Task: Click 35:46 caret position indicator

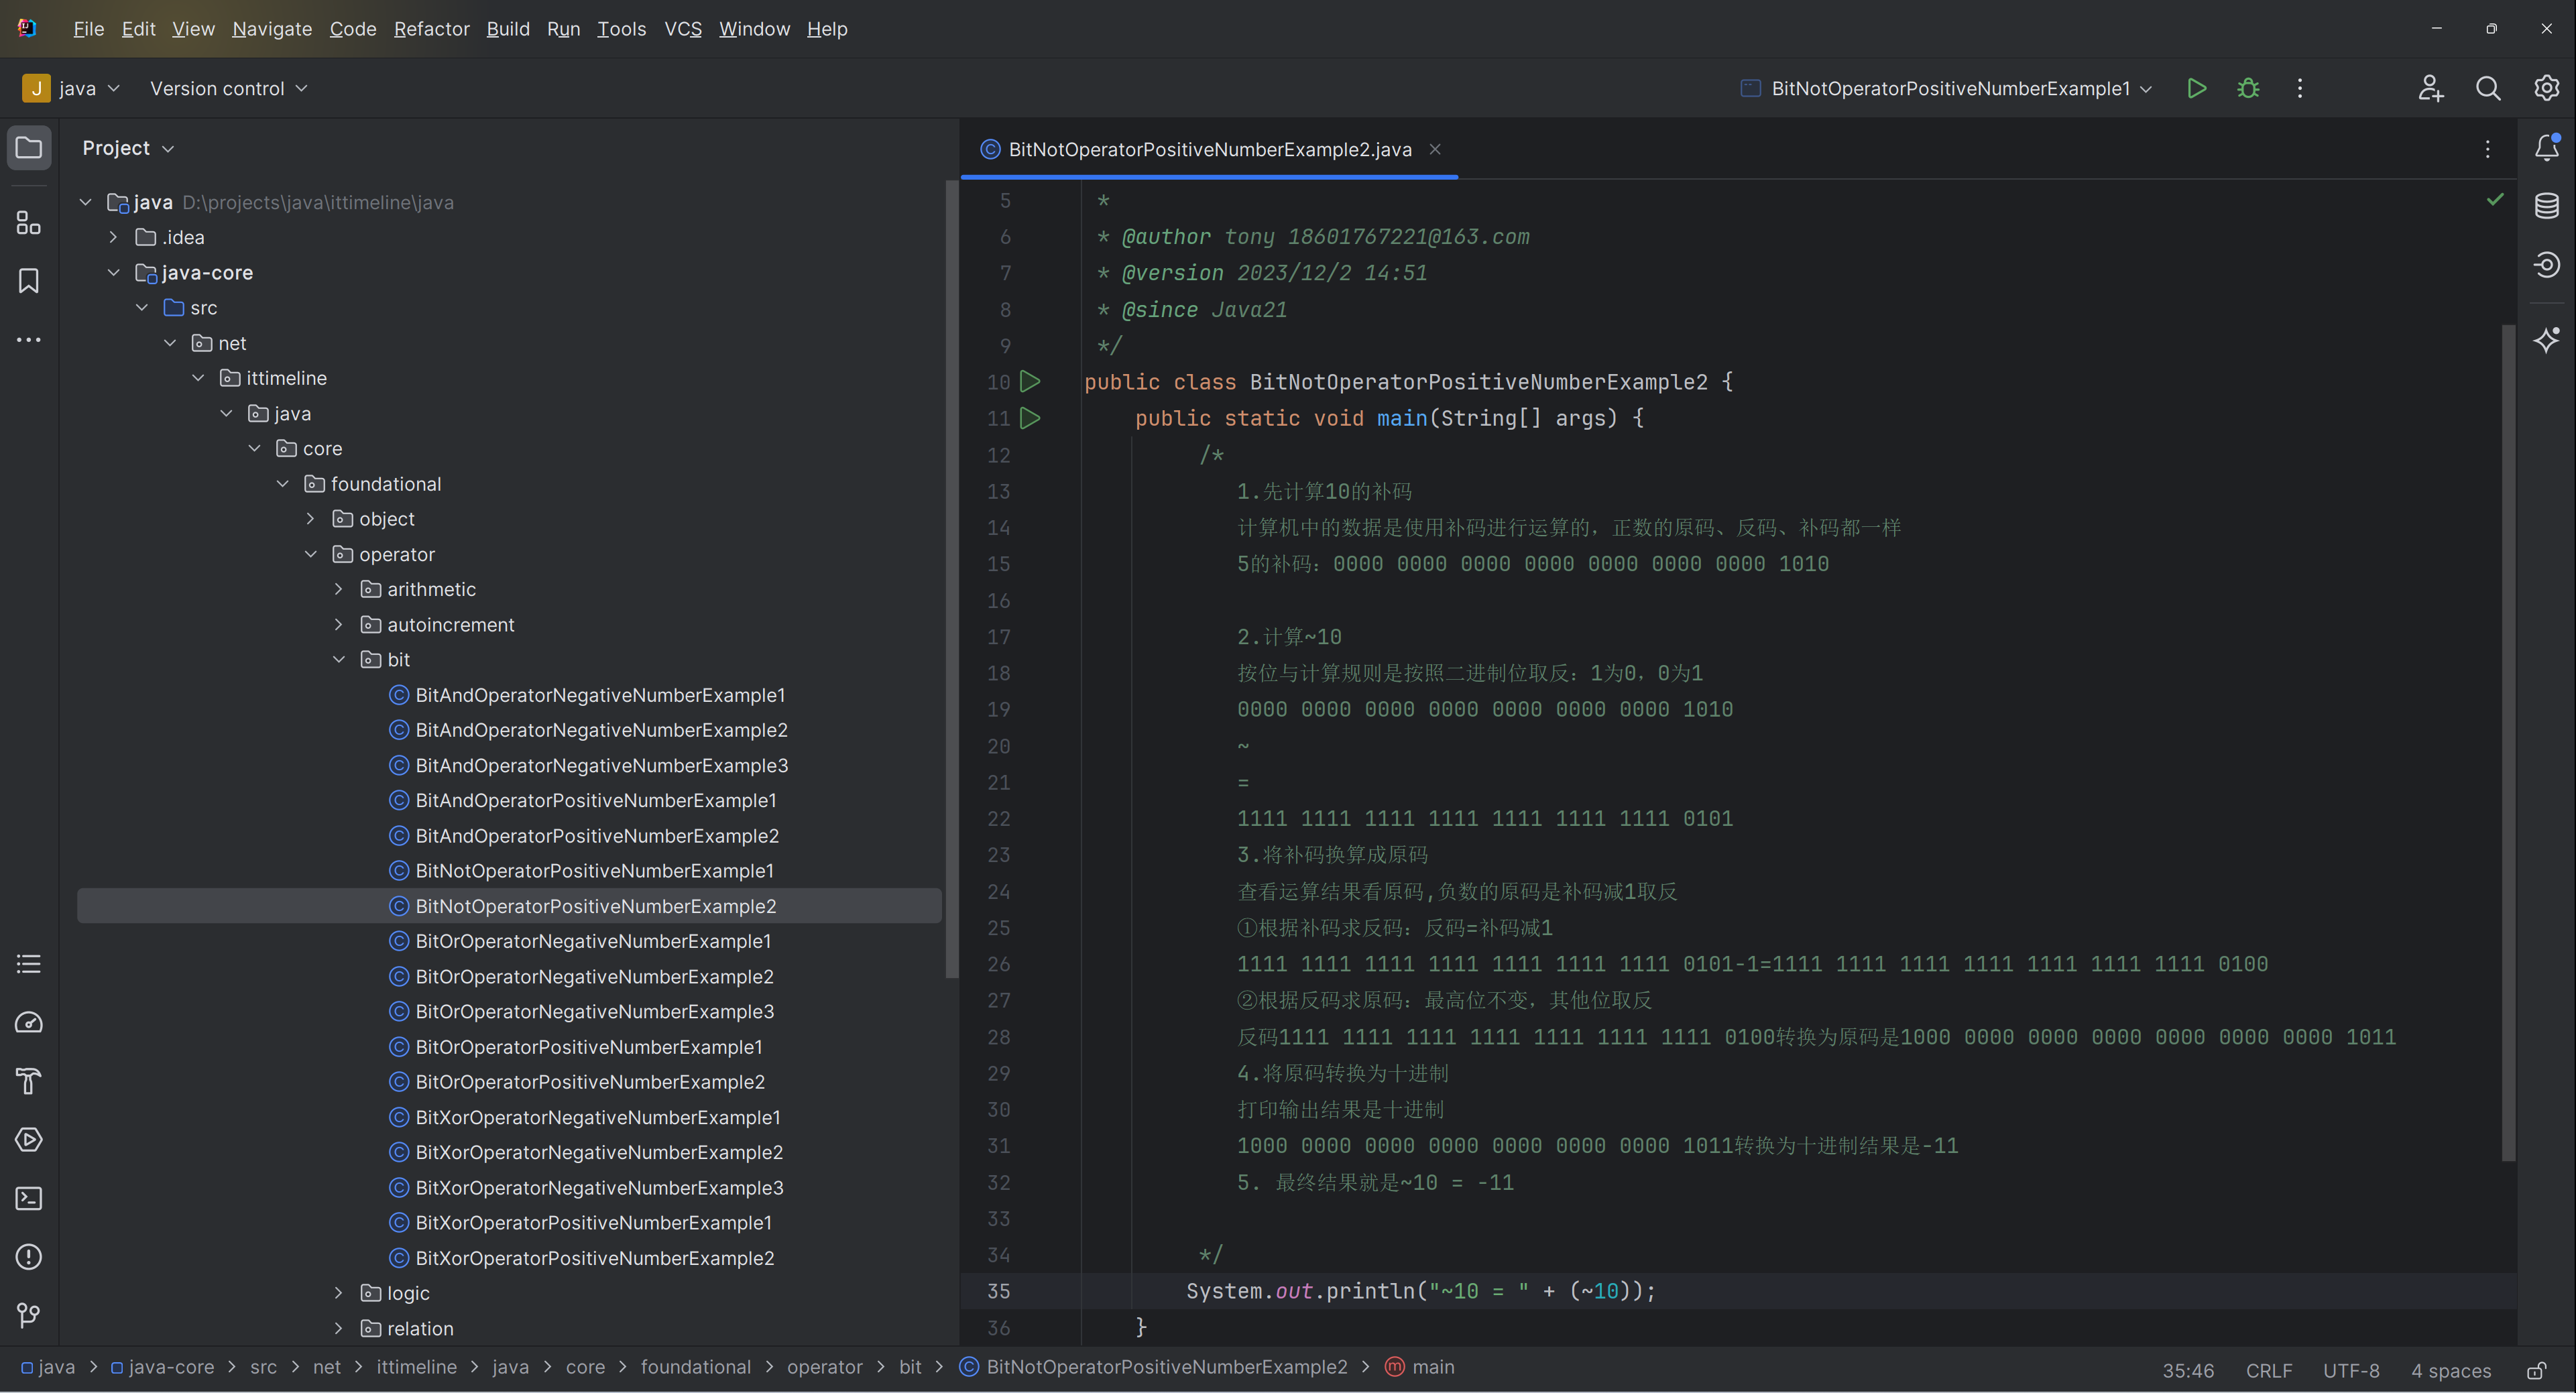Action: click(x=2188, y=1370)
